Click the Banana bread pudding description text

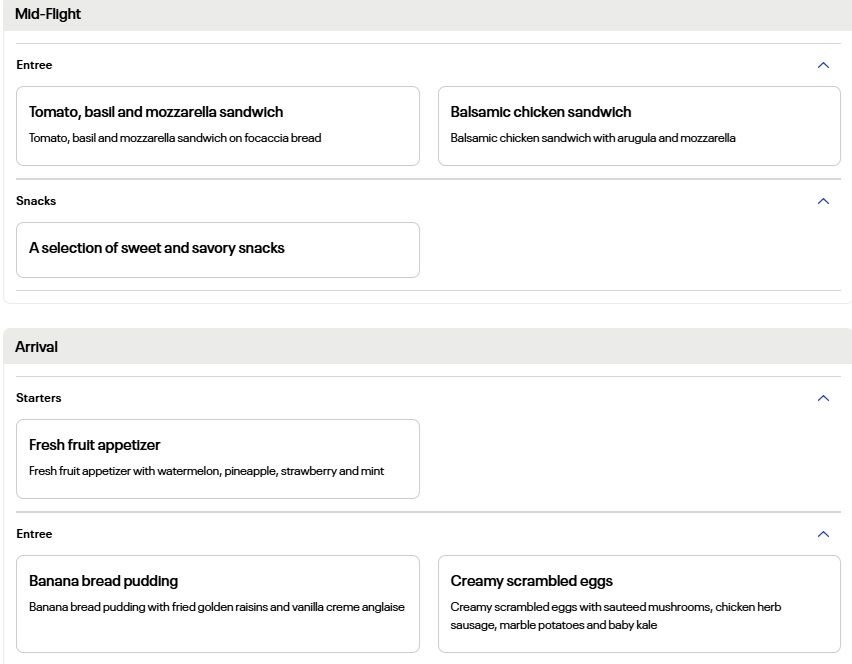point(217,607)
